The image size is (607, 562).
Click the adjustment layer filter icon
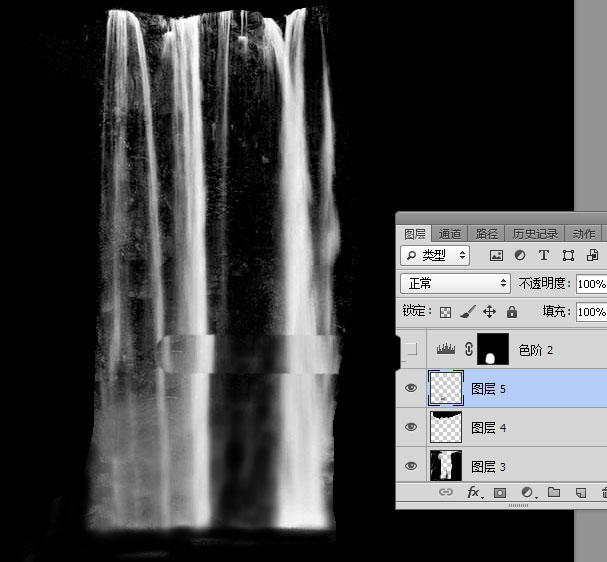click(x=520, y=256)
